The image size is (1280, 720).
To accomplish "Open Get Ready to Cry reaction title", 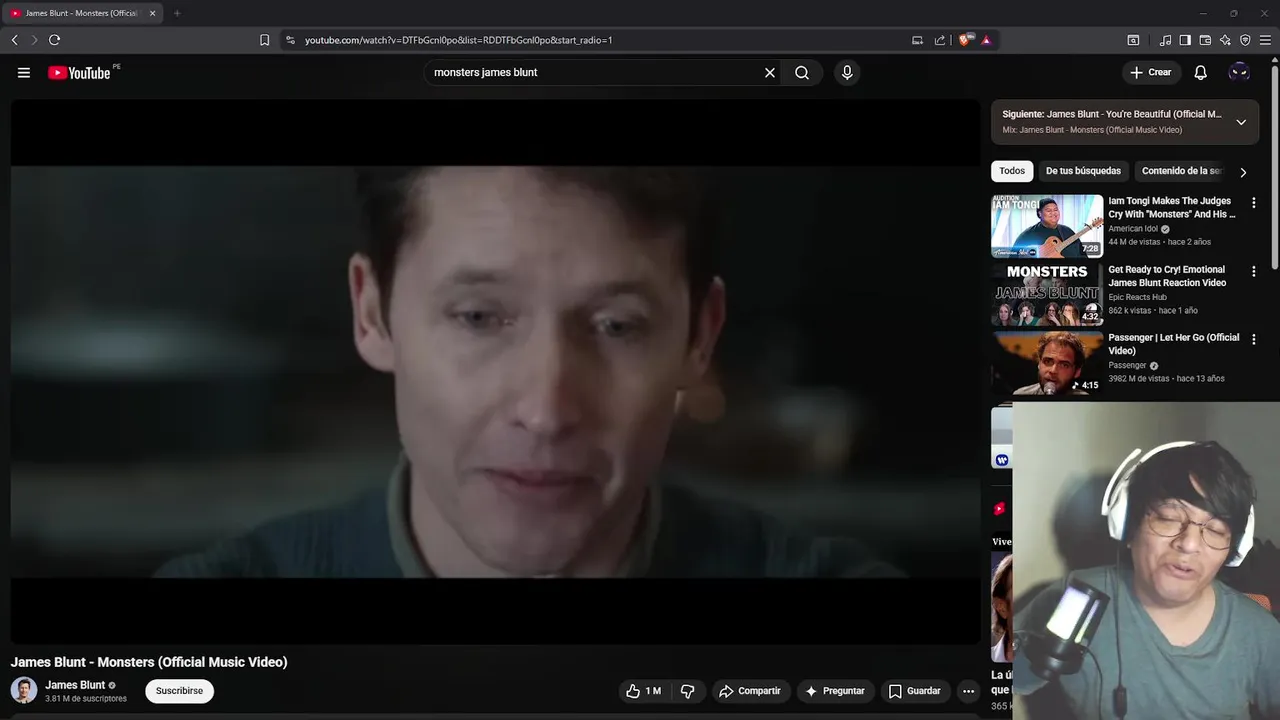I will click(1167, 276).
